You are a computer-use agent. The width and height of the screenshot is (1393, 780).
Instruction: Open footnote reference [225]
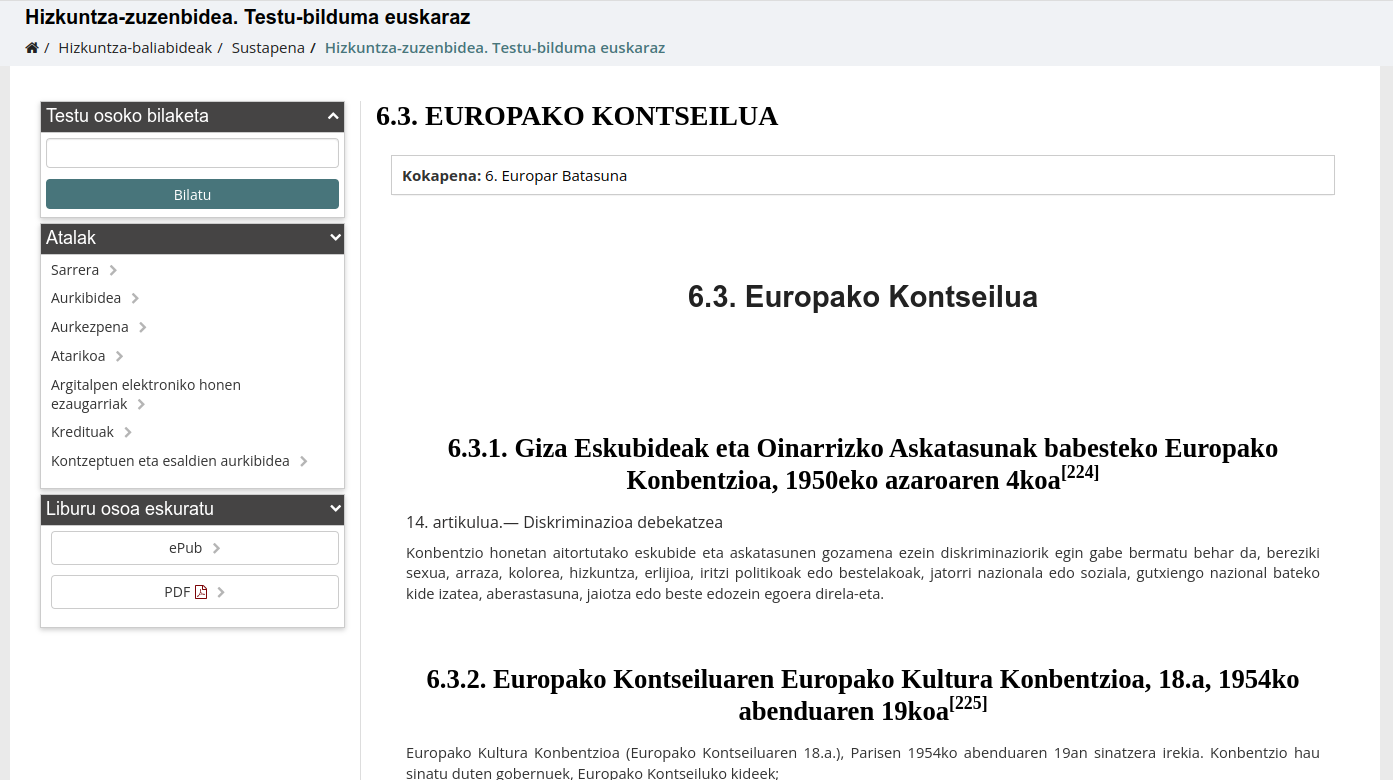(x=968, y=703)
